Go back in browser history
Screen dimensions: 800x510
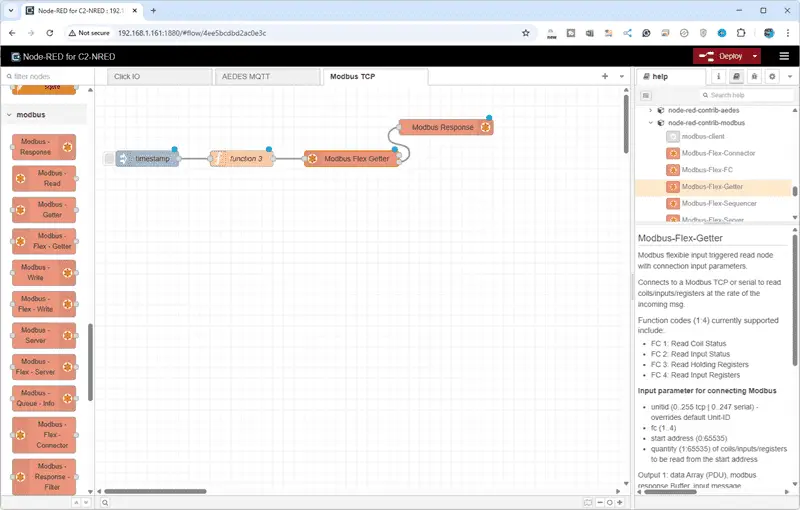12,33
